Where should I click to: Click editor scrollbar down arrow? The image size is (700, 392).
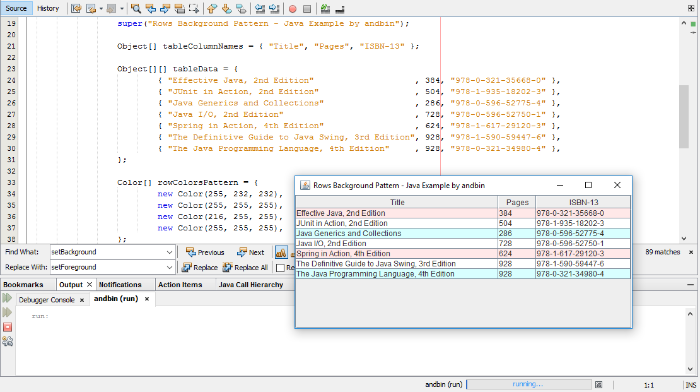click(683, 238)
